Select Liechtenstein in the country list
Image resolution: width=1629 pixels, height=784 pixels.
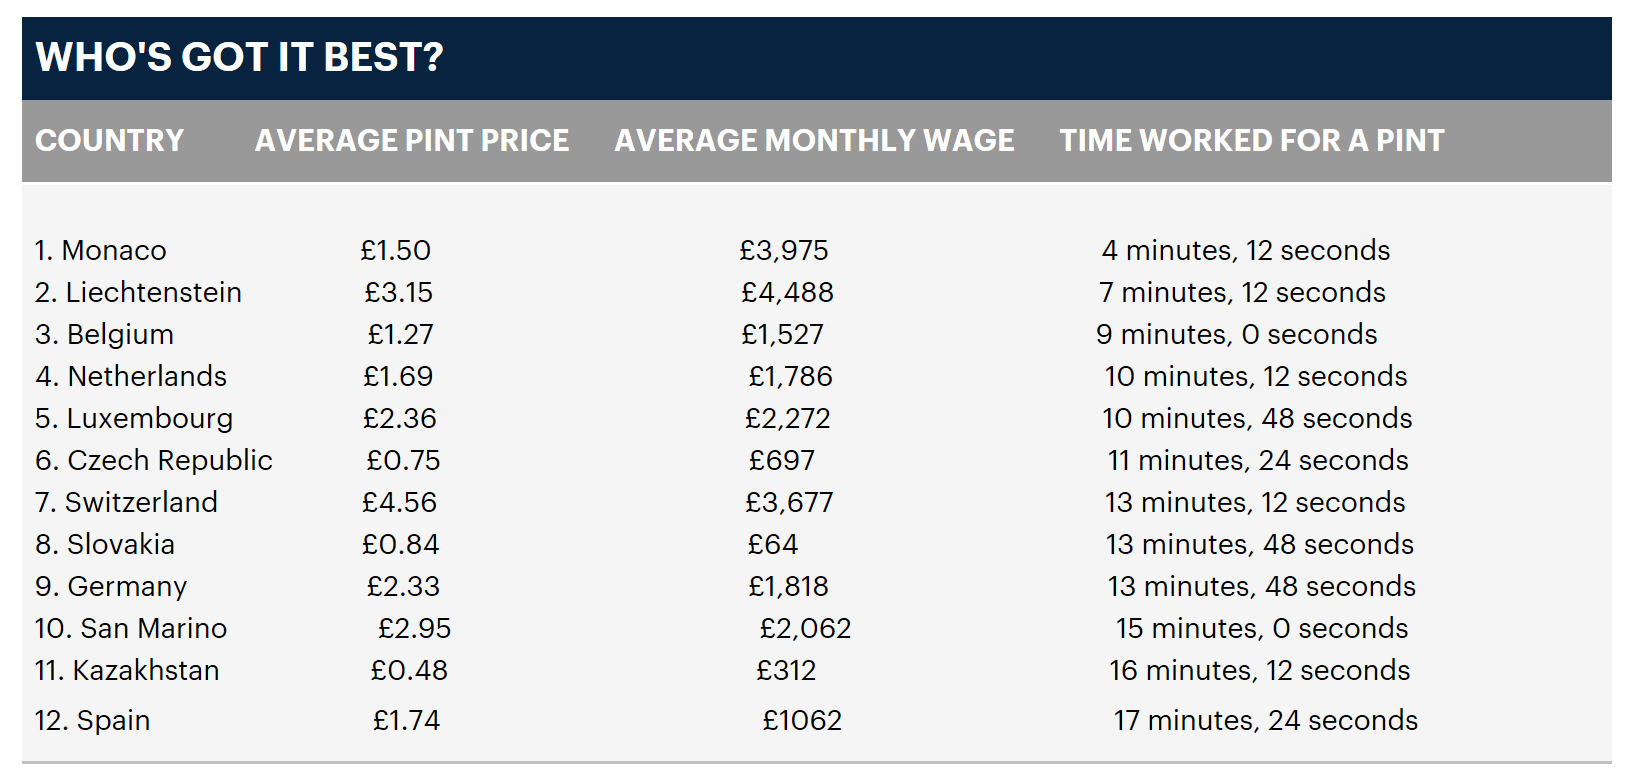point(138,292)
